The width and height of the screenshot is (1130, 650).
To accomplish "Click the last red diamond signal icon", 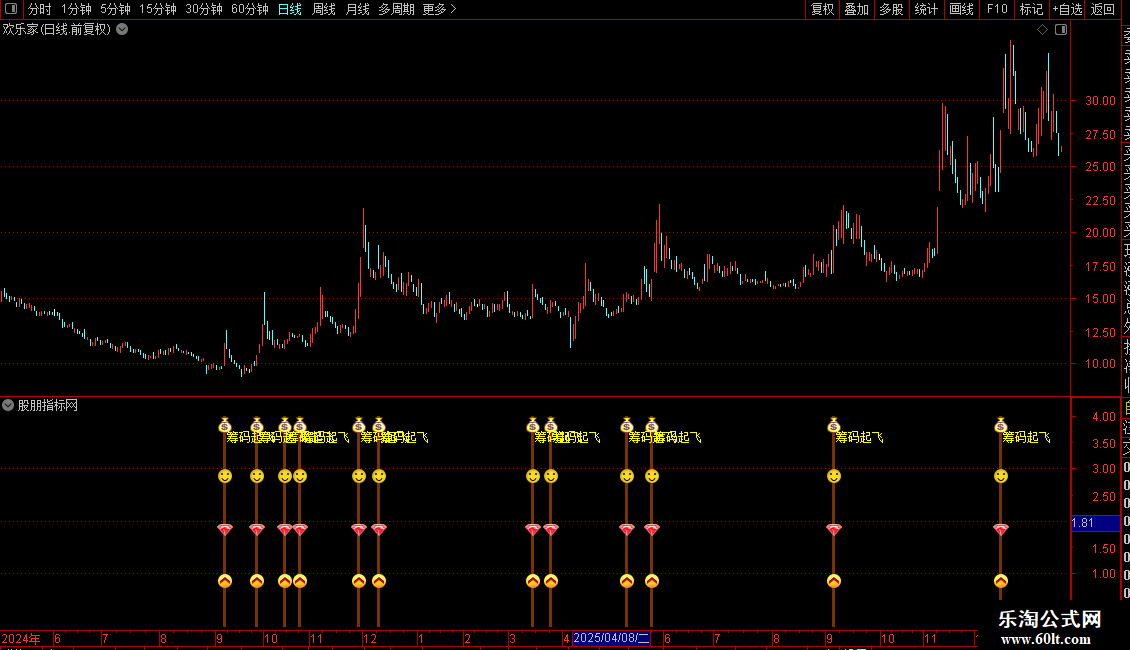I will [x=1000, y=530].
